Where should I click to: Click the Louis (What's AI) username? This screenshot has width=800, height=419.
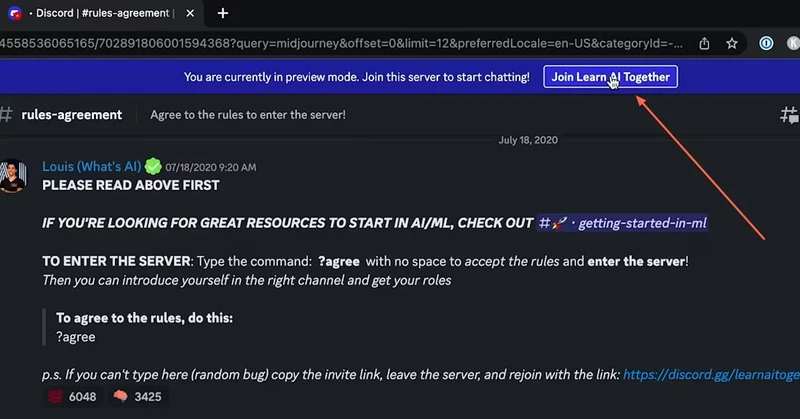(x=91, y=166)
